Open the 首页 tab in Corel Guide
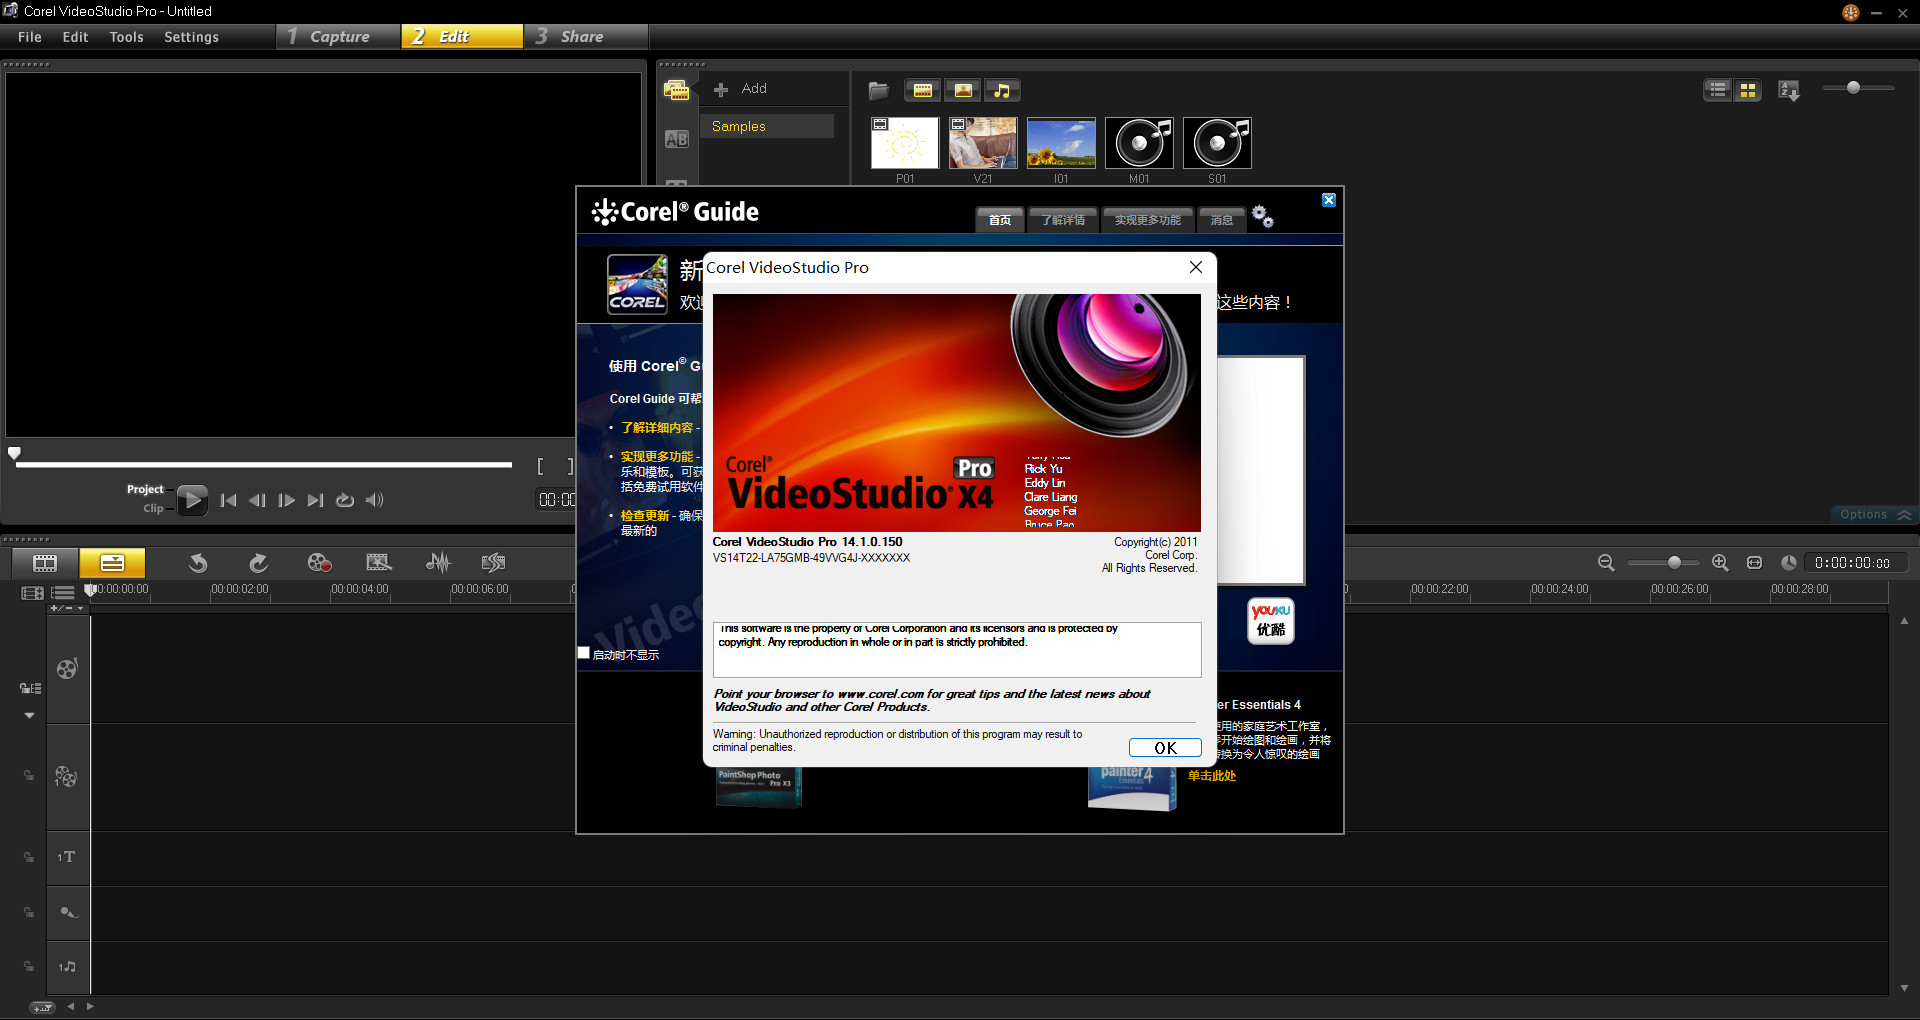The image size is (1920, 1020). (1000, 220)
